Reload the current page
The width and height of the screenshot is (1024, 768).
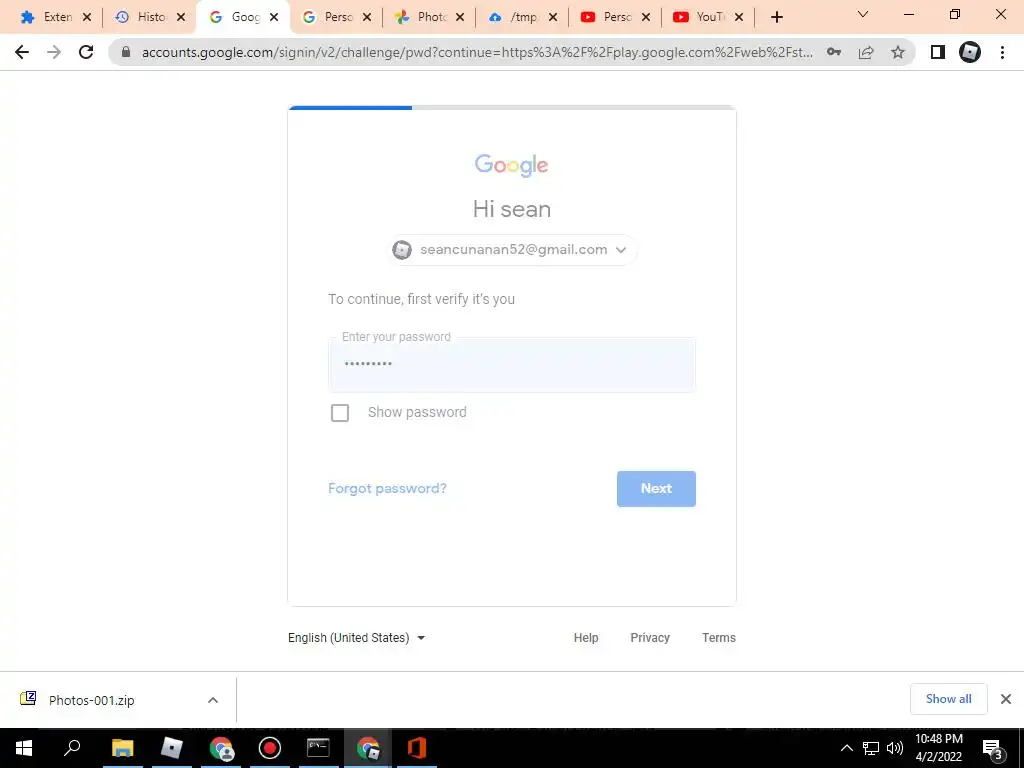pyautogui.click(x=86, y=52)
